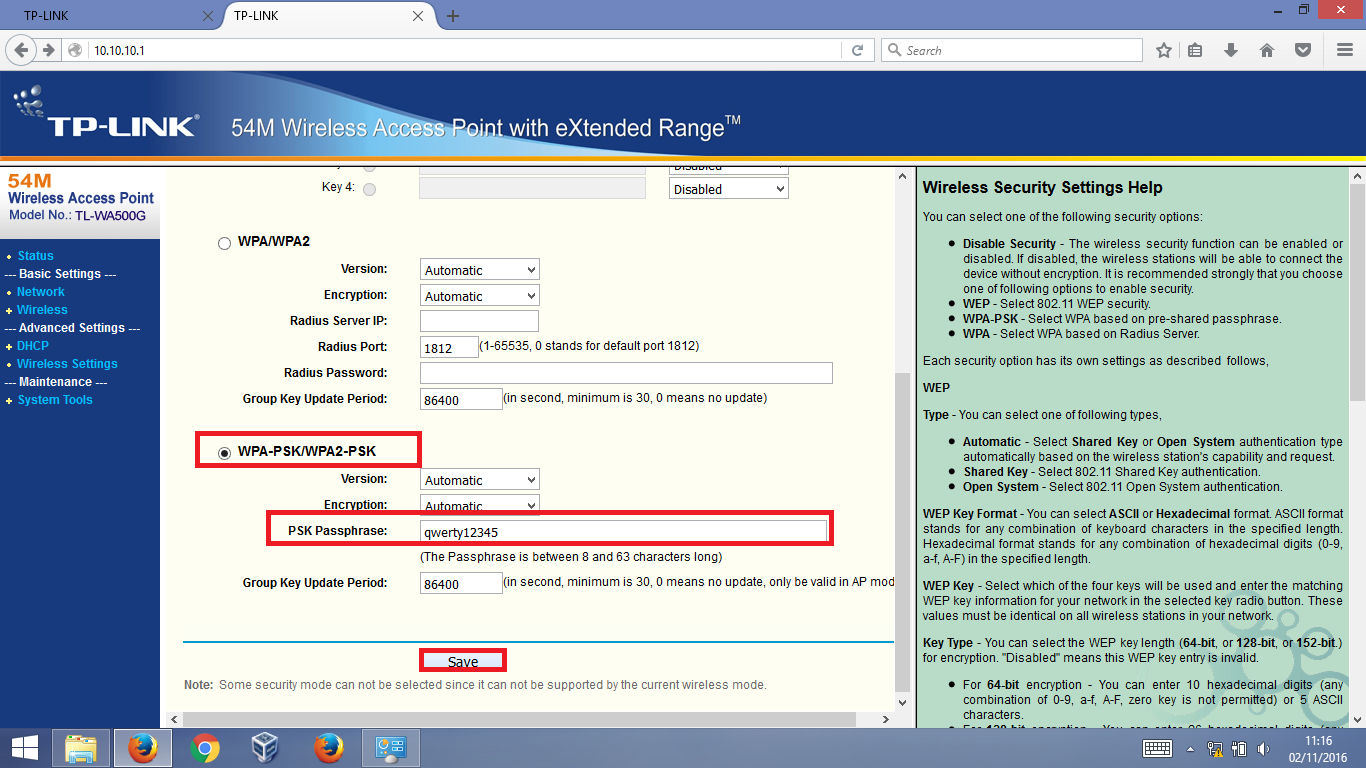Go back using the browser back arrow

pos(22,50)
